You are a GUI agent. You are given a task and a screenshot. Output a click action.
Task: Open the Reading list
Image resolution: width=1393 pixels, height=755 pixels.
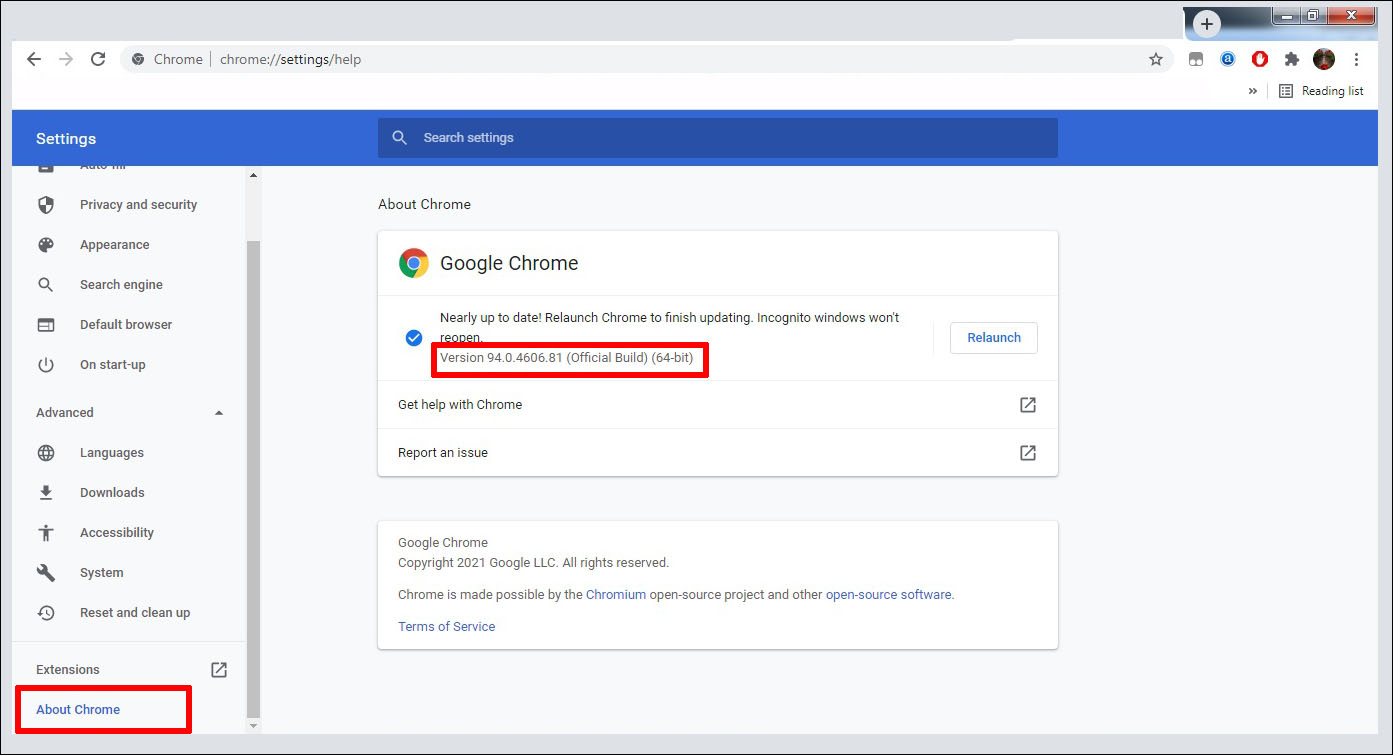tap(1321, 91)
